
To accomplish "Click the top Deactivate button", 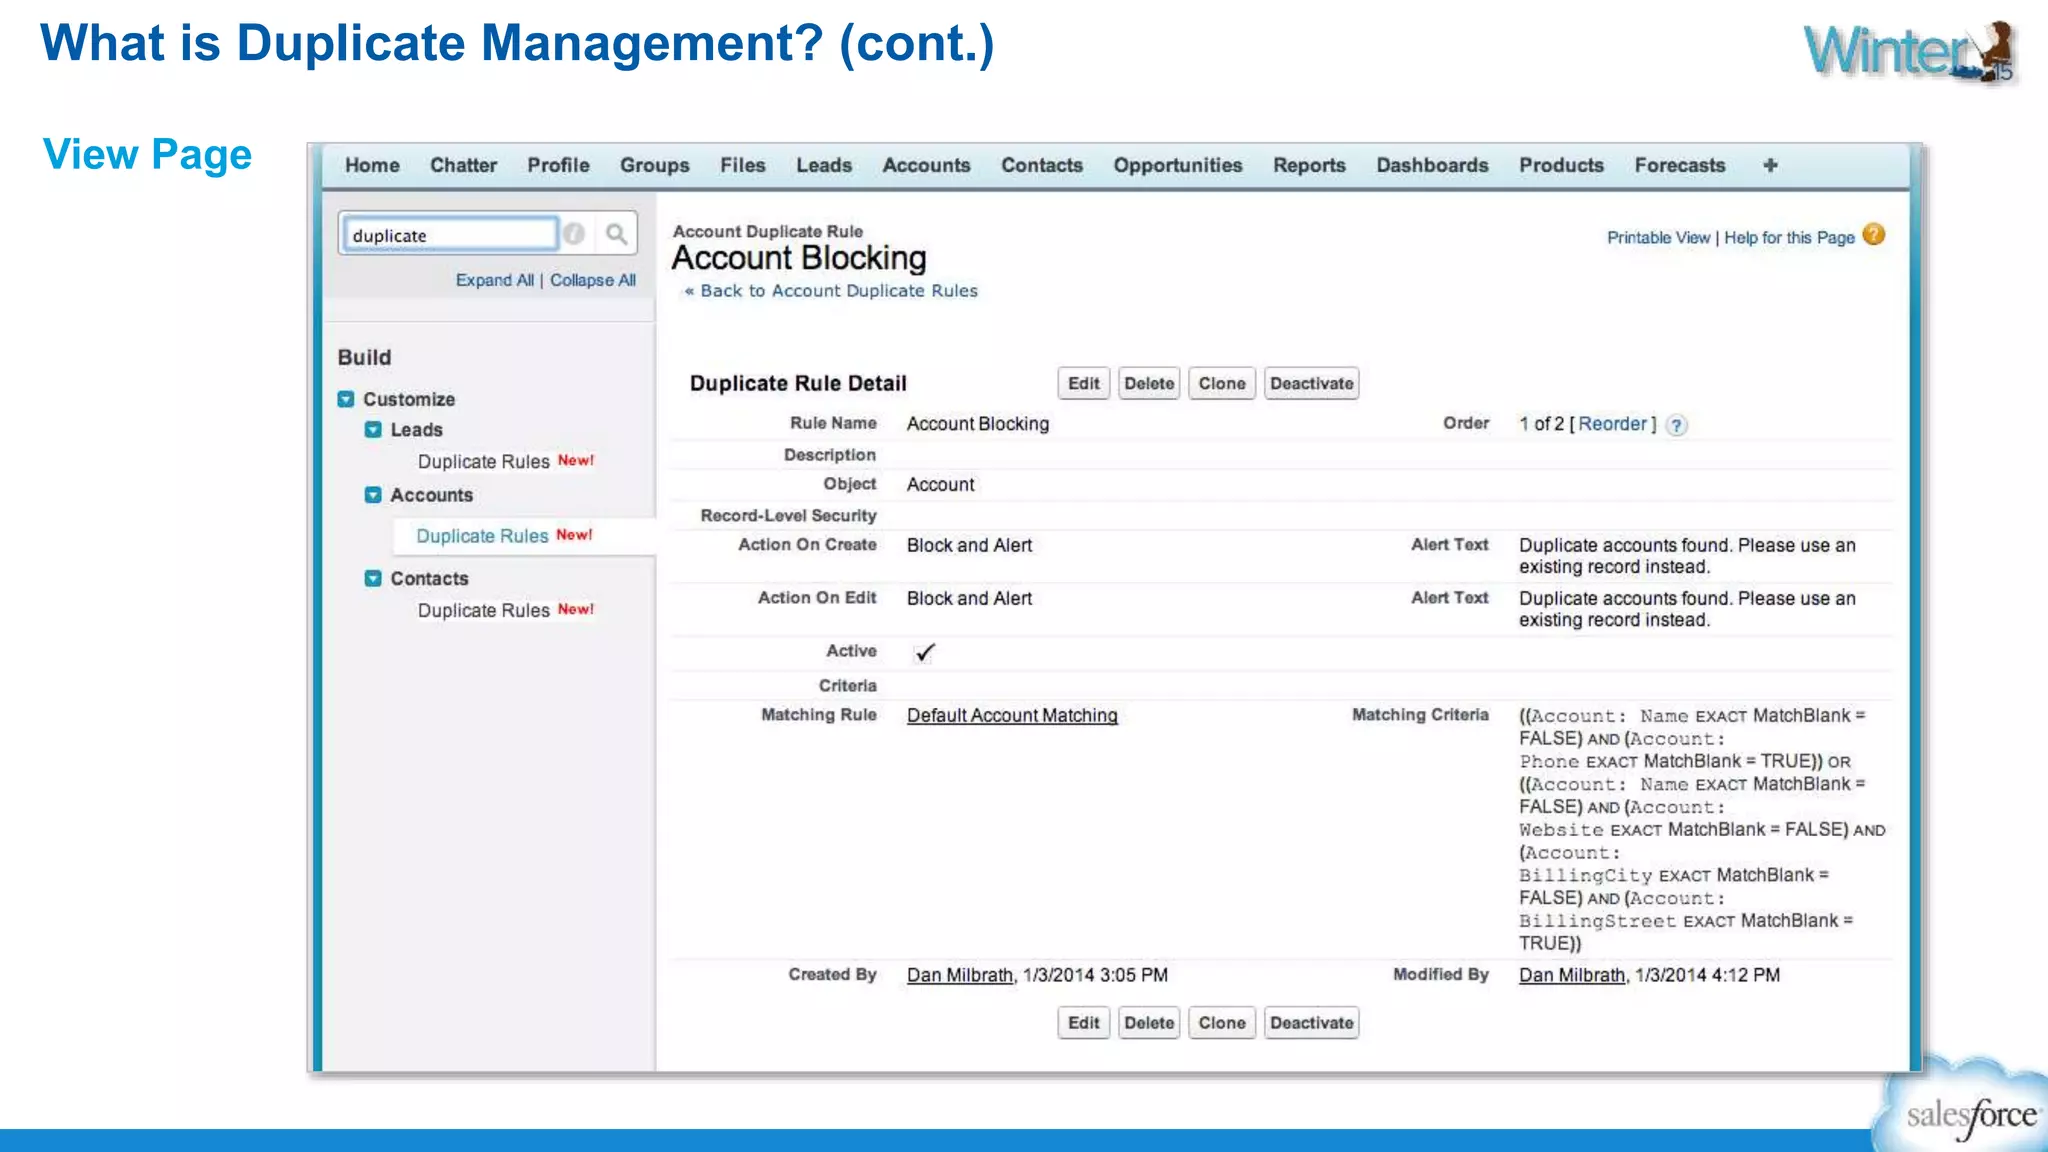I will click(1312, 384).
